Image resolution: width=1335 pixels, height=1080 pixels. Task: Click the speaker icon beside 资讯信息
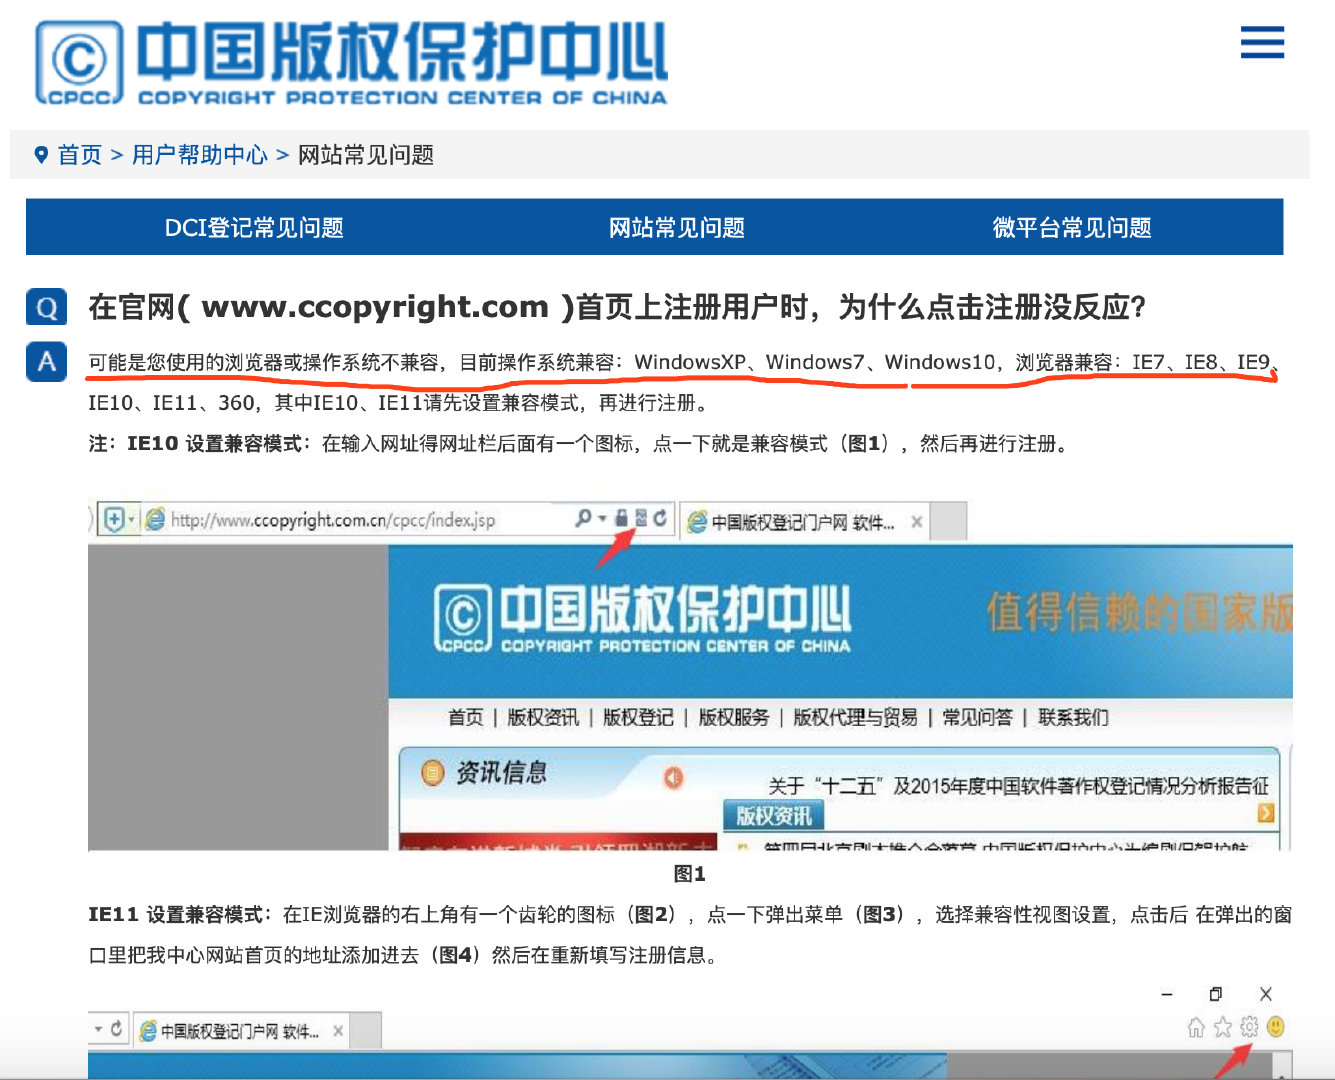(674, 777)
